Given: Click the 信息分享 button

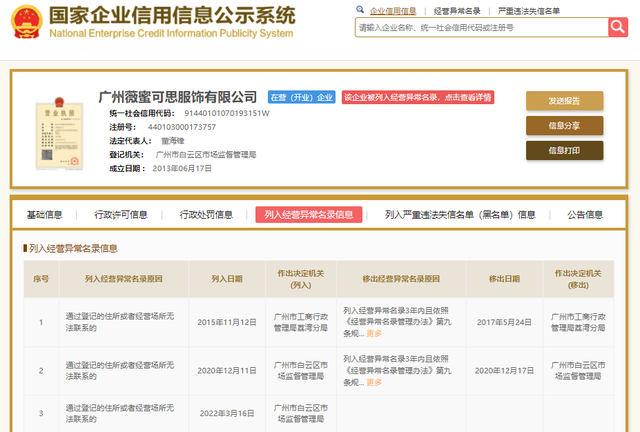Looking at the screenshot, I should click(564, 126).
